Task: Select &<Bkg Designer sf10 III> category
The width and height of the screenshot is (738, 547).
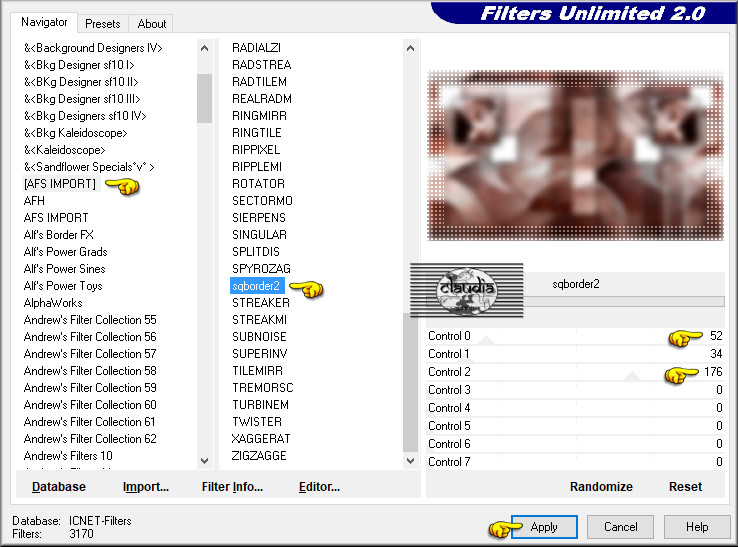Action: 82,98
